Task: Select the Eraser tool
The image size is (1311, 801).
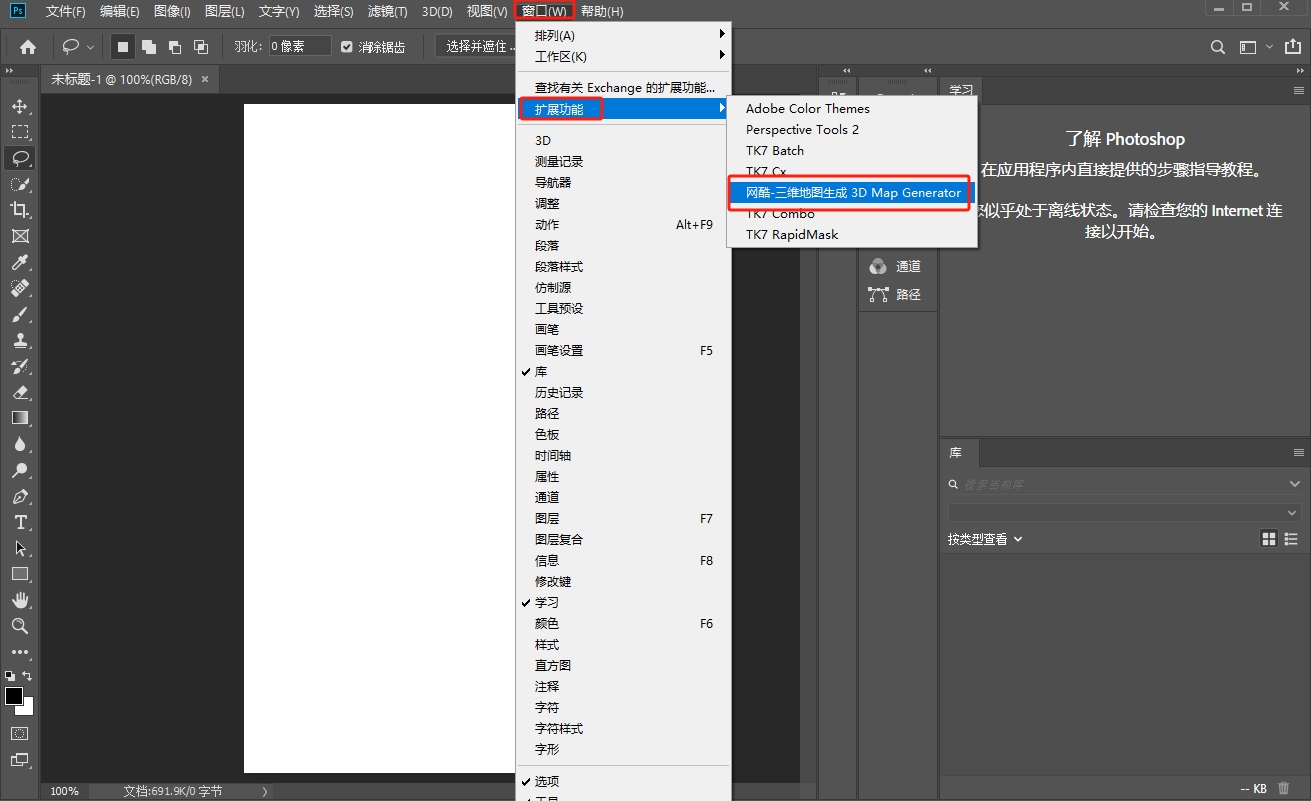Action: coord(20,392)
